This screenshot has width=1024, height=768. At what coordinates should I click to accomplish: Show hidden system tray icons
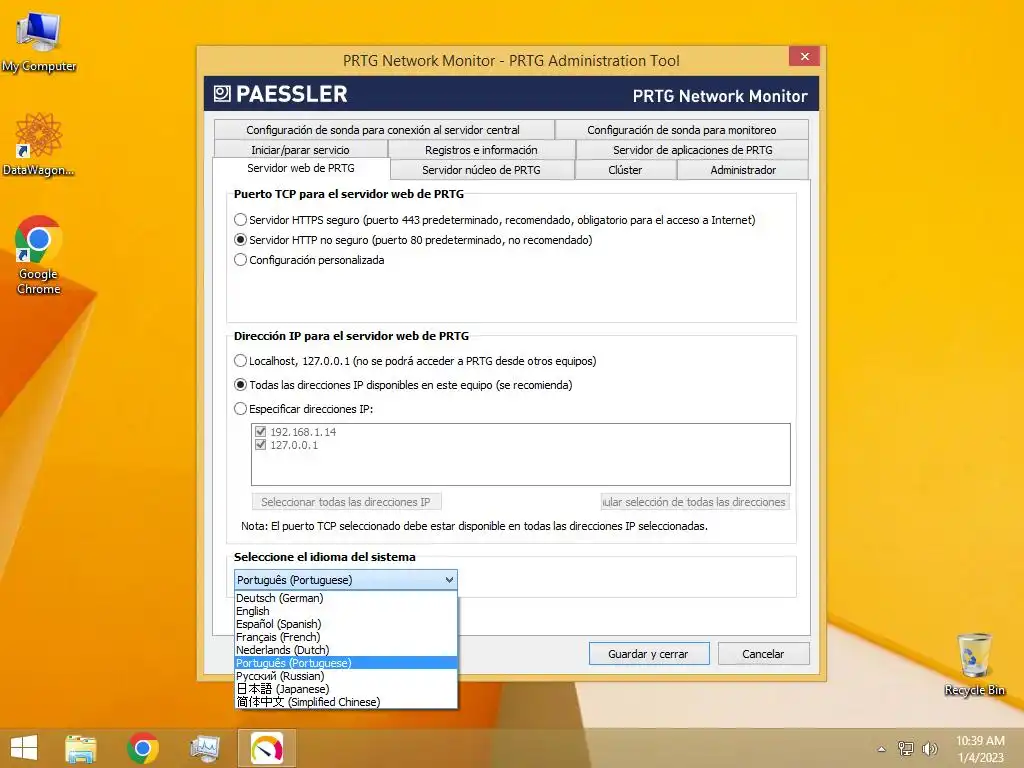[882, 749]
